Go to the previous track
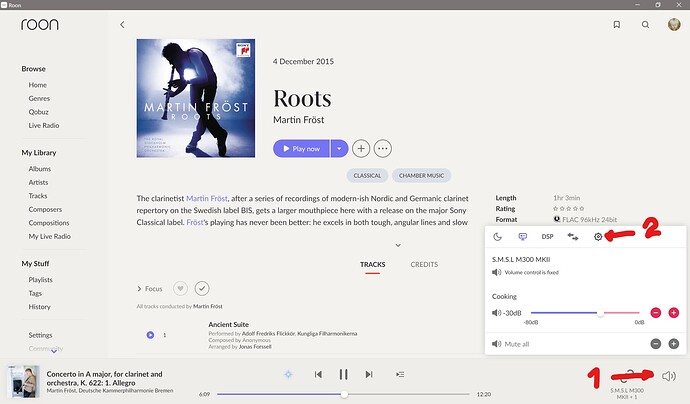Screen dimensions: 690x404 tap(318, 375)
